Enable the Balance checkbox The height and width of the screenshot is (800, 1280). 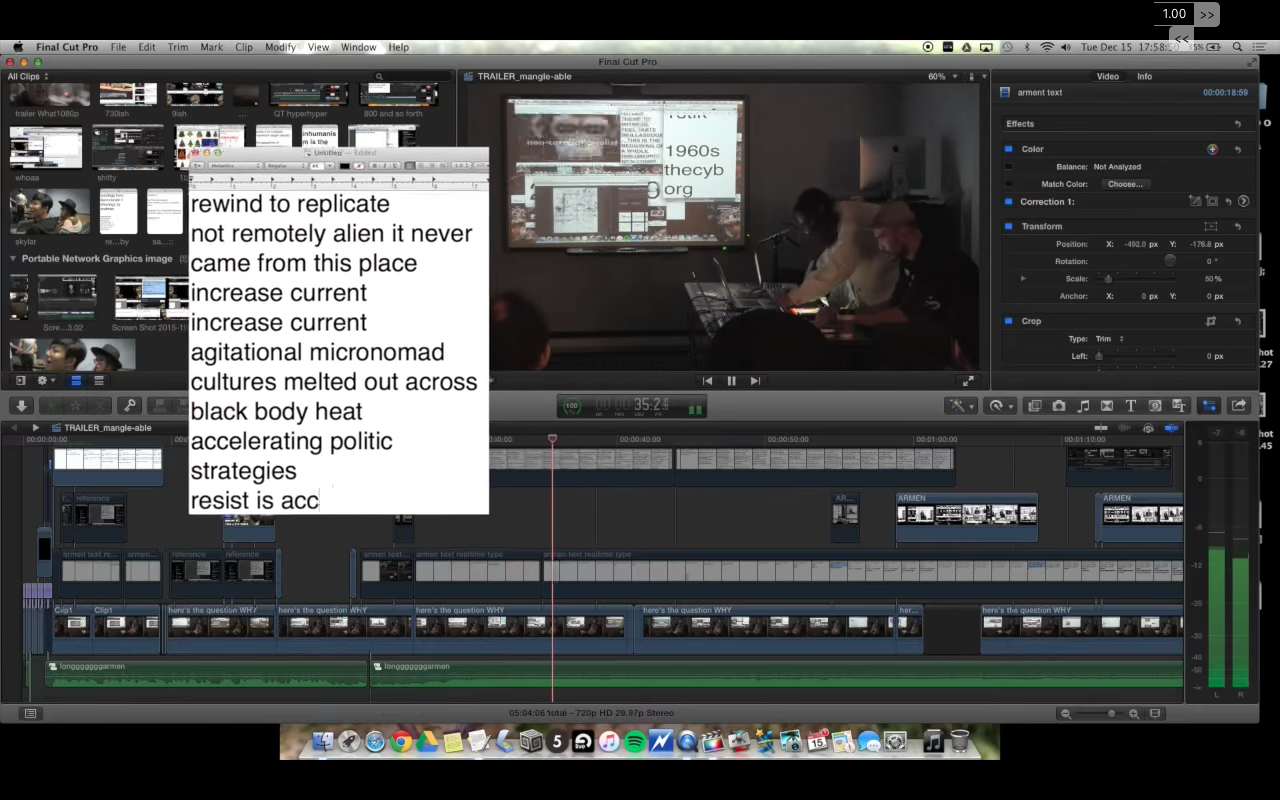(1009, 167)
